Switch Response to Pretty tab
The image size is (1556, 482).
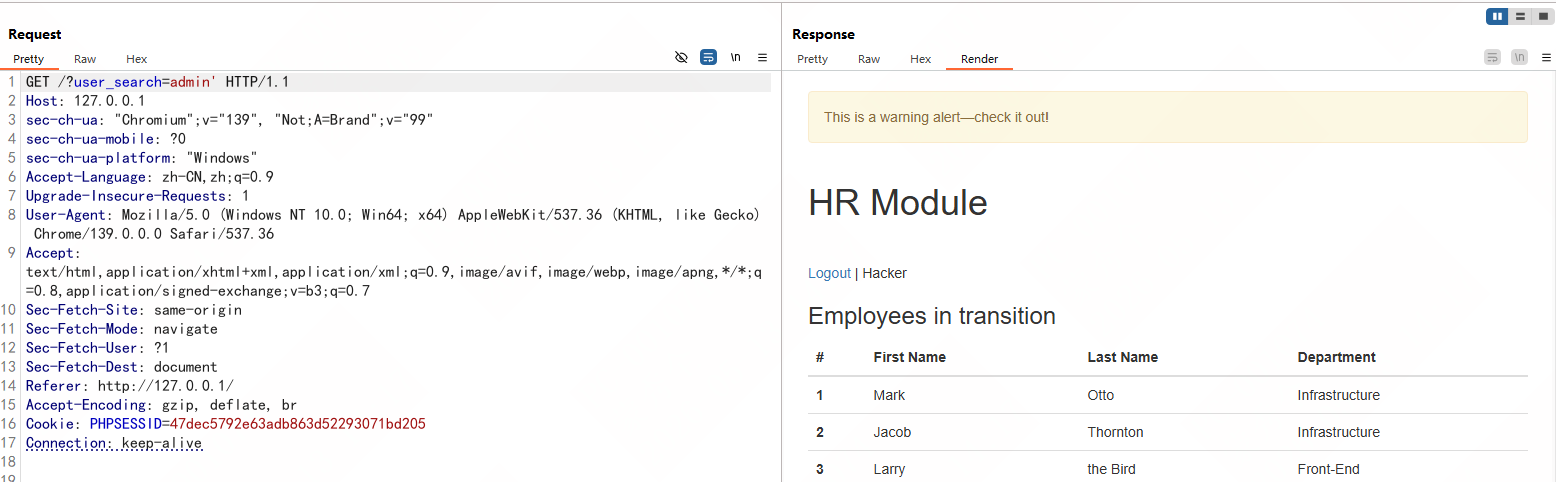812,59
